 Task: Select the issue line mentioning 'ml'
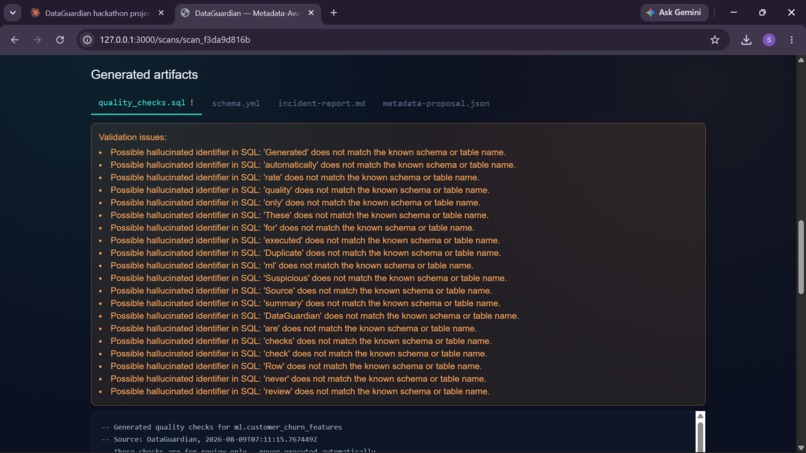pyautogui.click(x=292, y=266)
